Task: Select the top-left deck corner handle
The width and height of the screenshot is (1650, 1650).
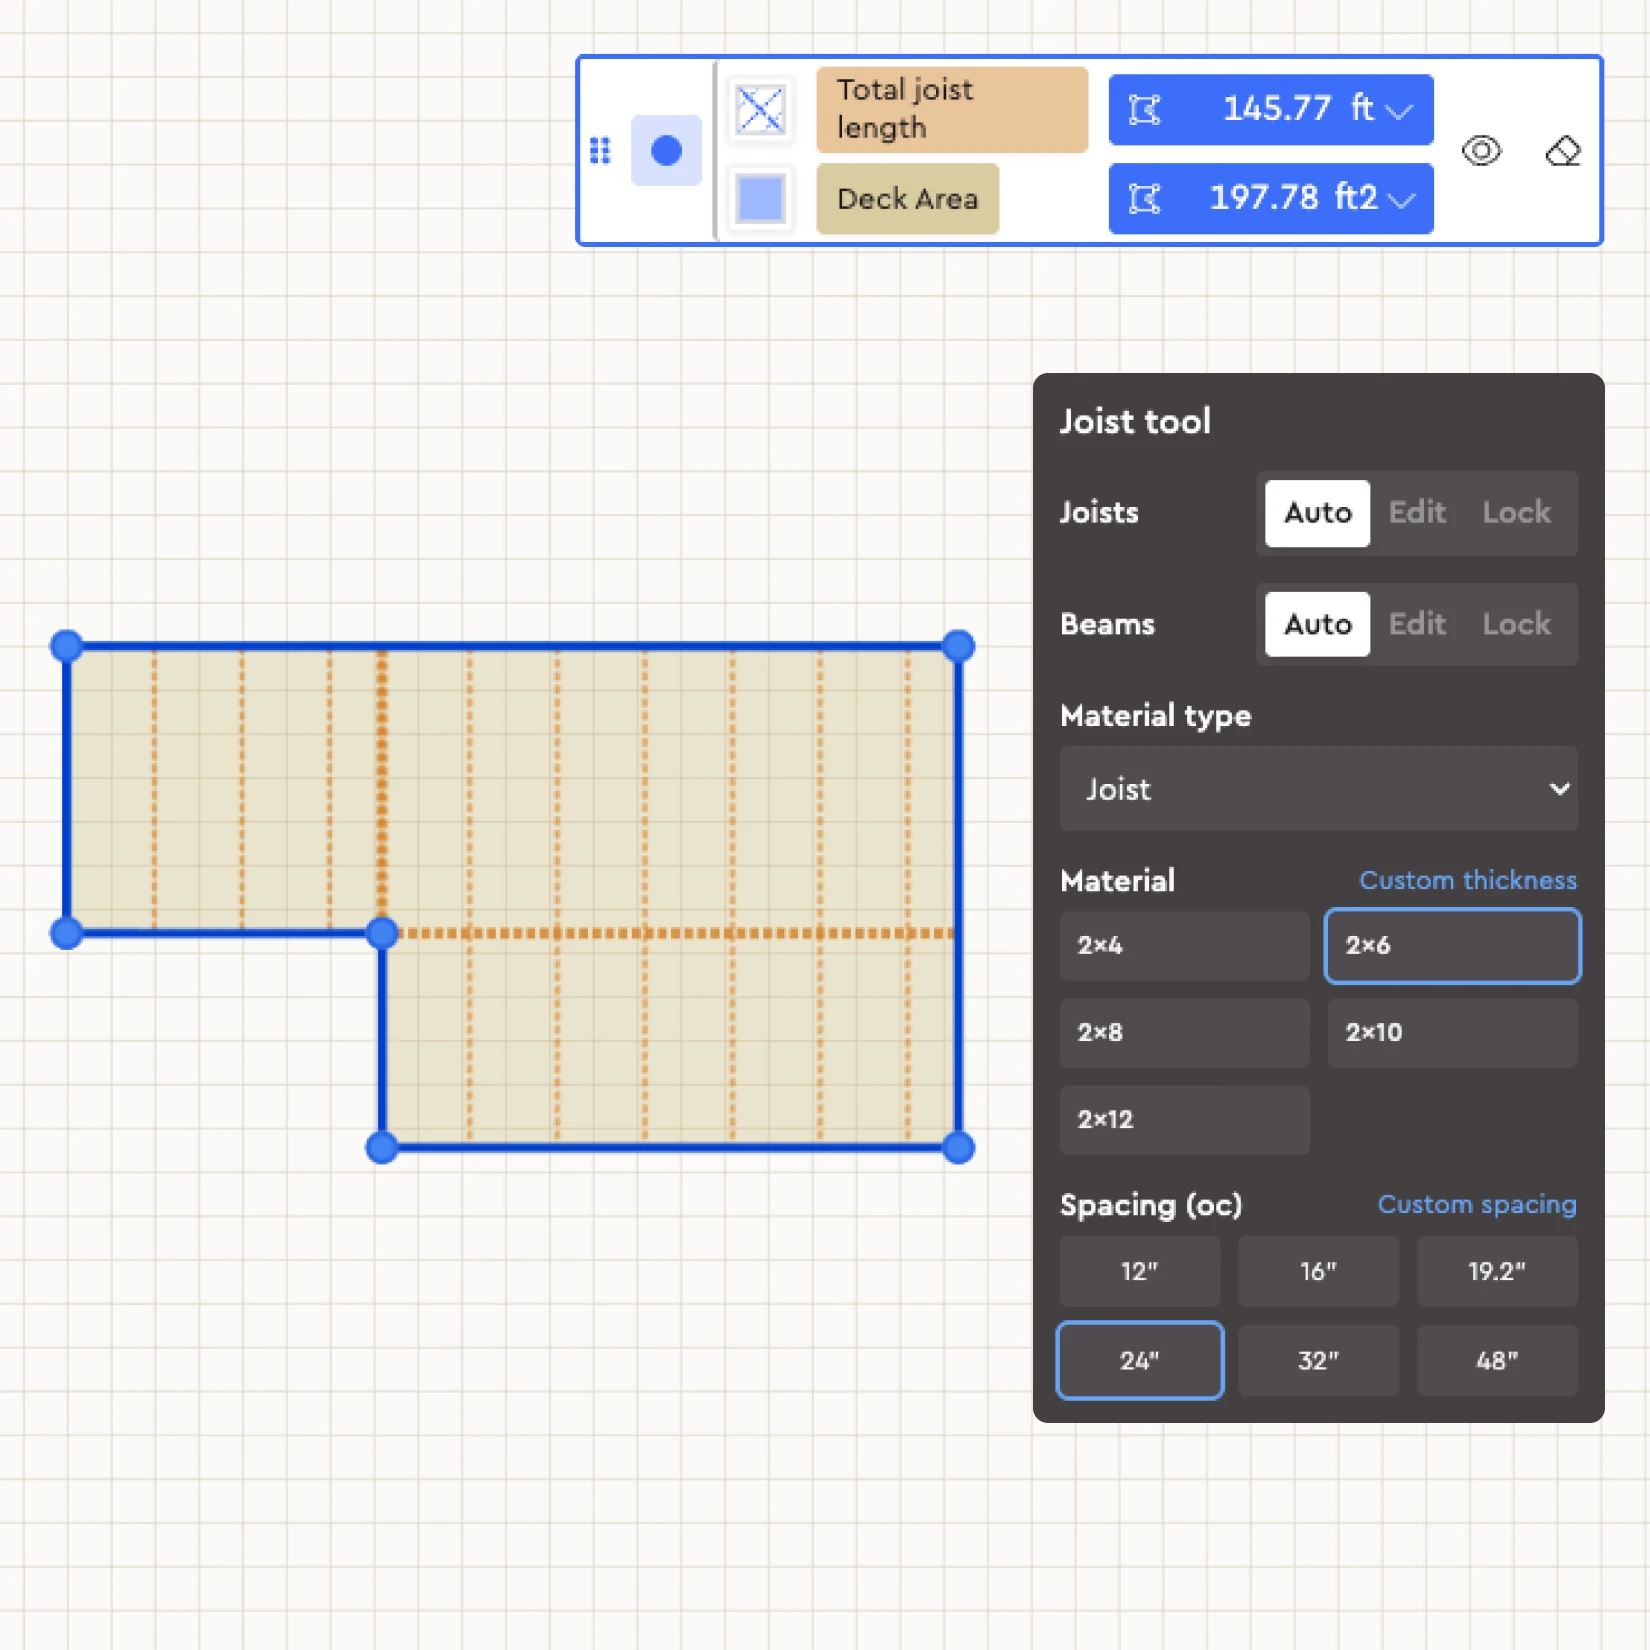Action: [x=67, y=646]
